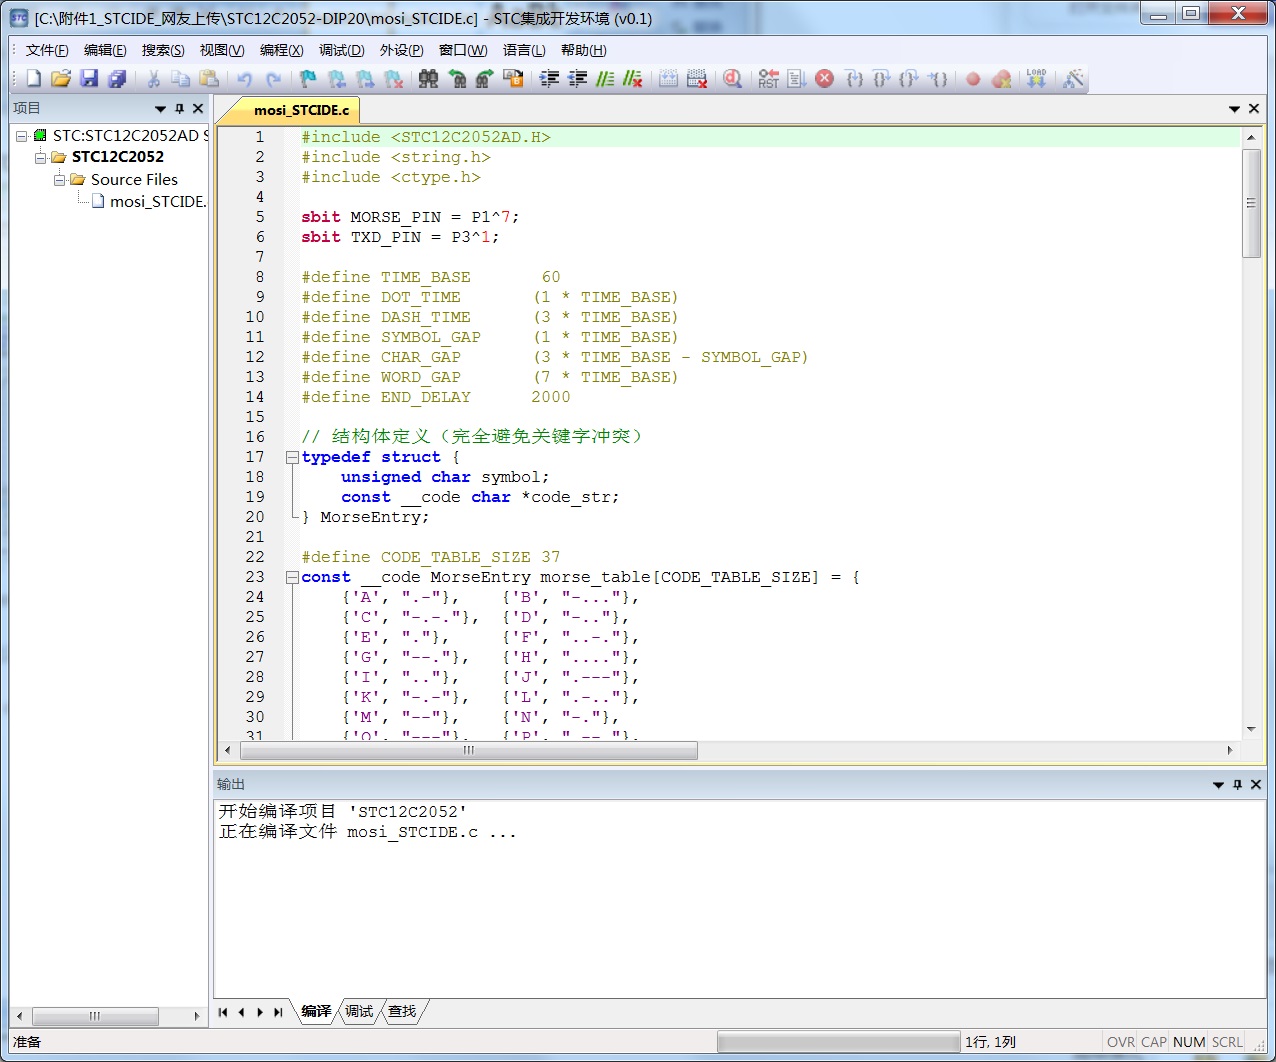Click the step out braces icon
Screen dimensions: 1276x1062
pos(908,79)
